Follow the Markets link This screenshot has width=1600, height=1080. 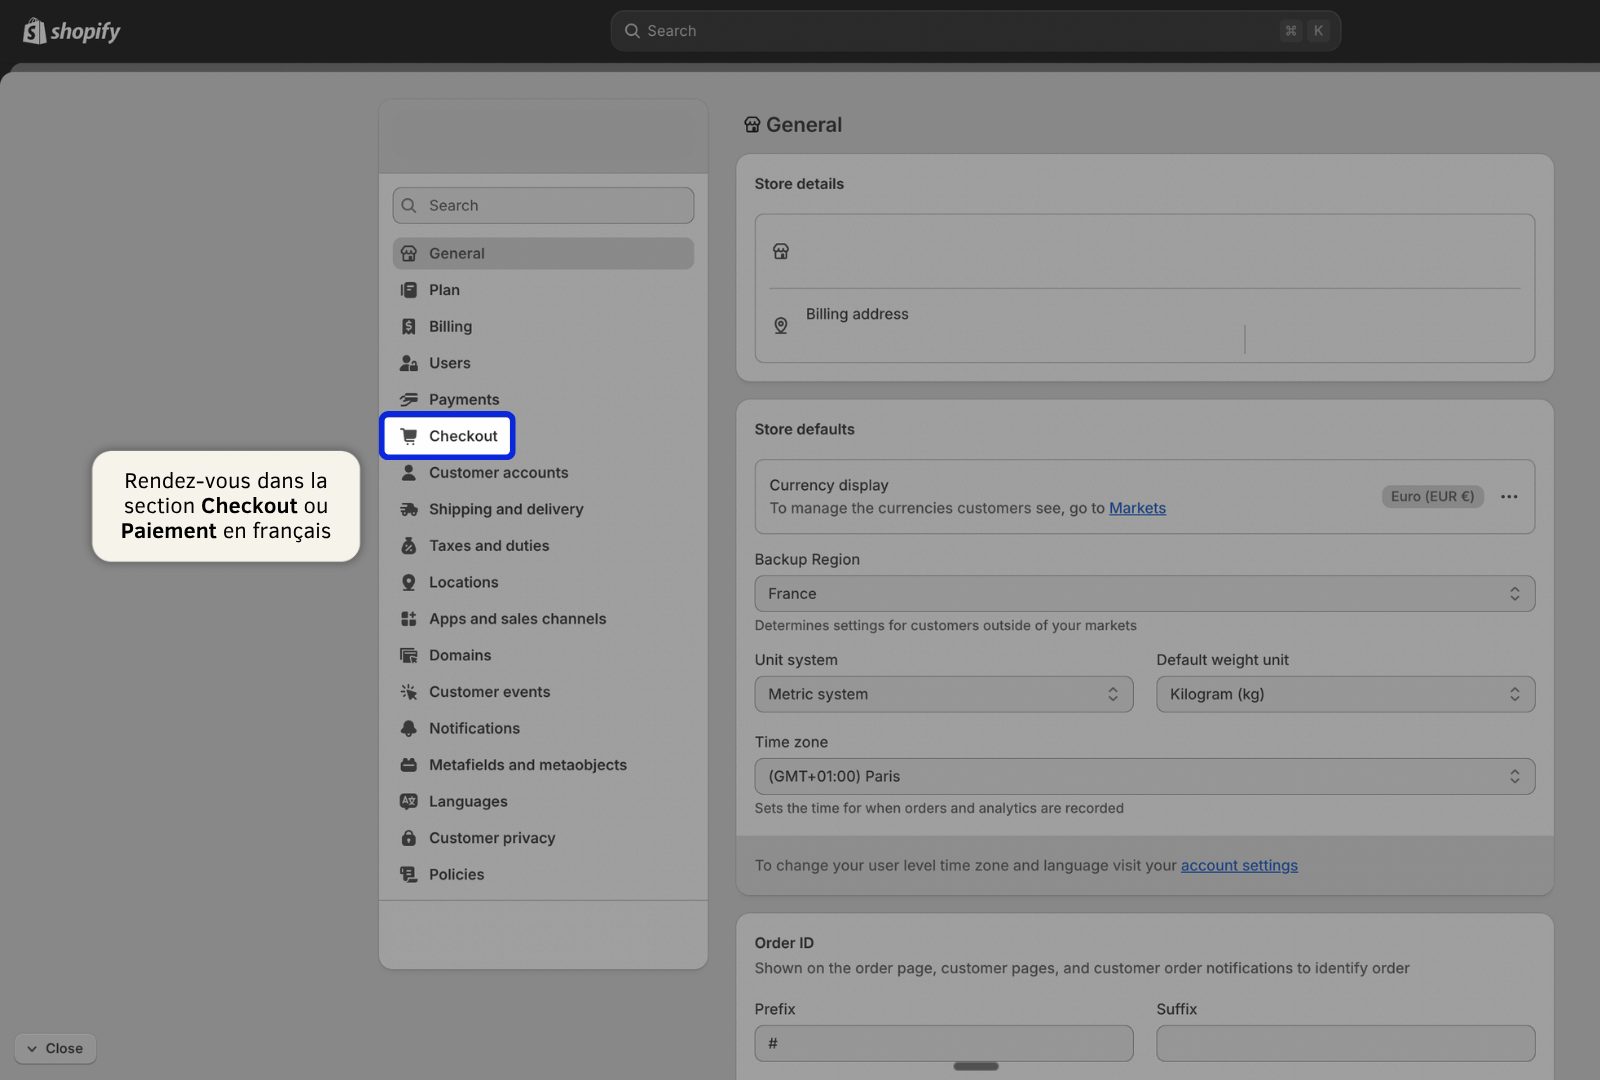click(x=1137, y=508)
